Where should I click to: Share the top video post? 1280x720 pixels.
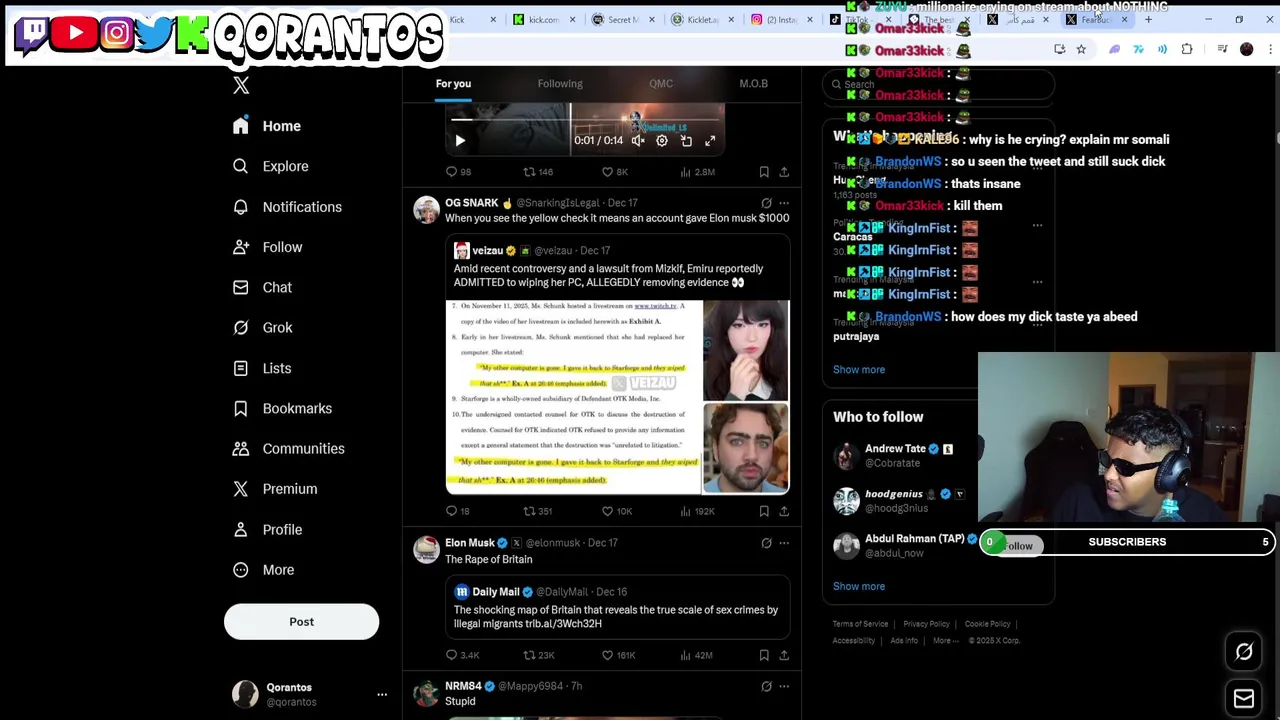[x=784, y=172]
